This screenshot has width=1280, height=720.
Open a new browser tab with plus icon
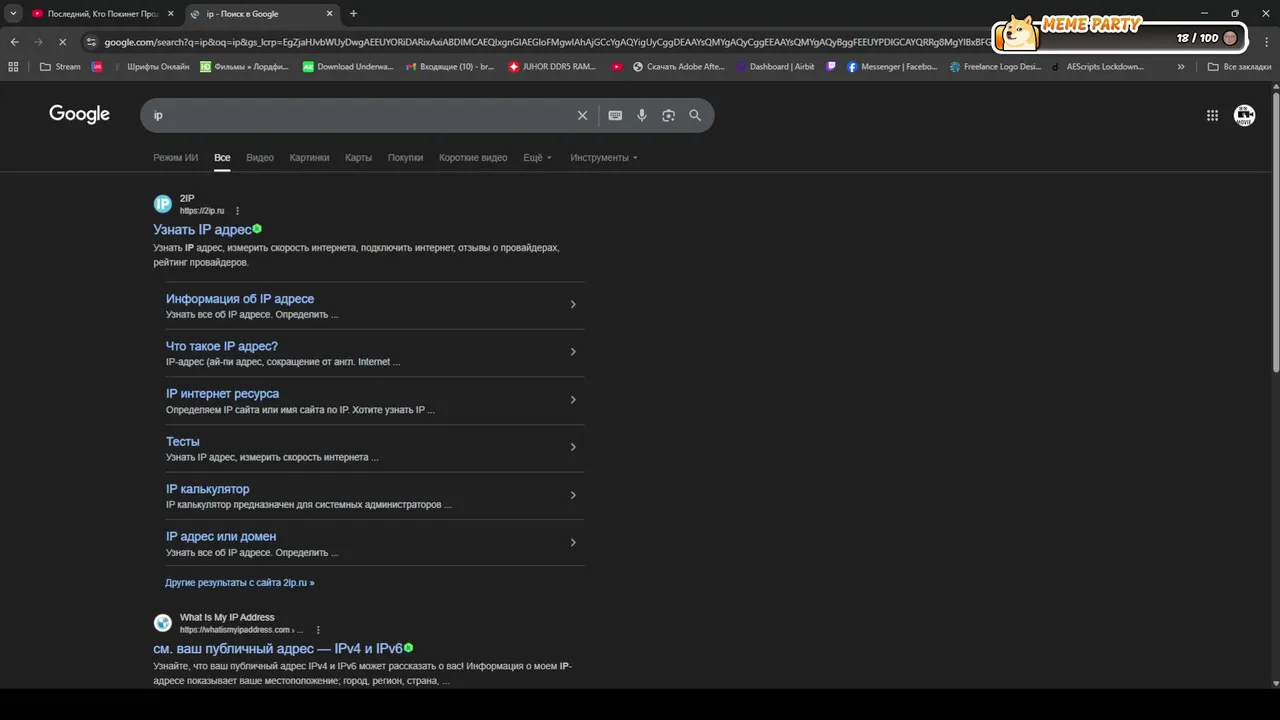353,14
